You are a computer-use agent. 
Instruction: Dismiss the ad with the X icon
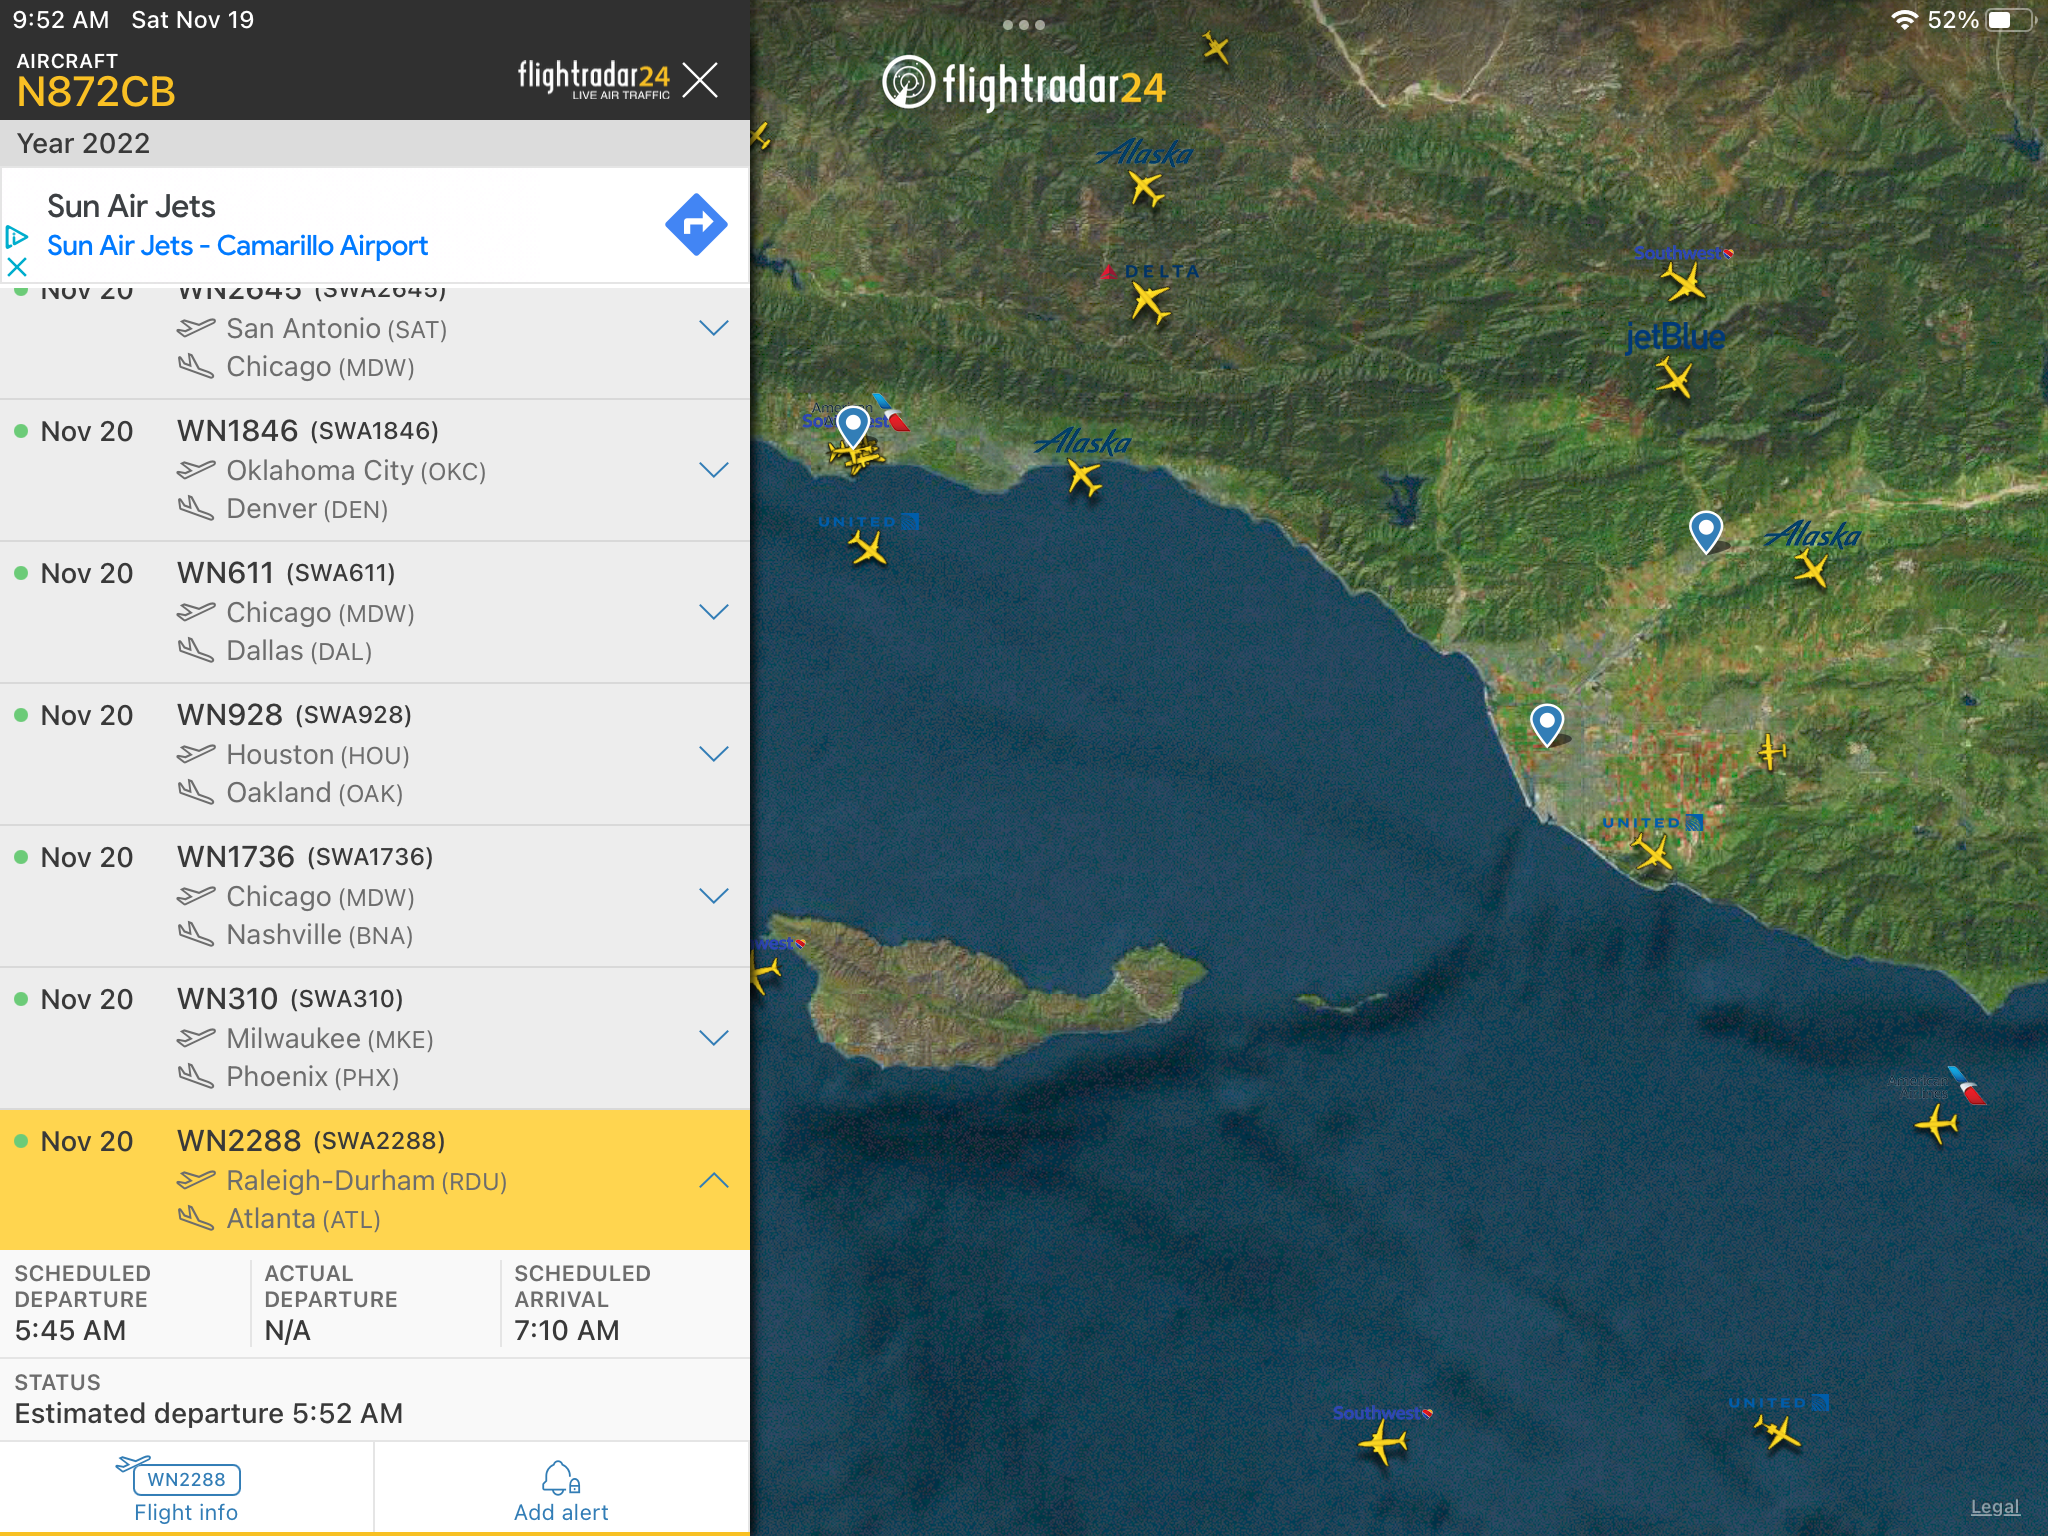coord(17,267)
